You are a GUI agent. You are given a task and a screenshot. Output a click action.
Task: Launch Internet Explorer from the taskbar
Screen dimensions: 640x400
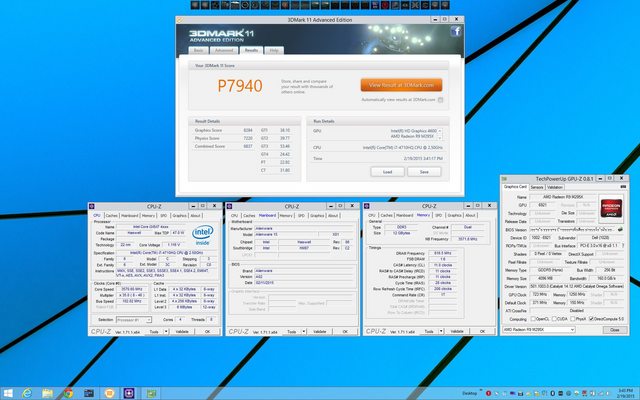[27, 393]
